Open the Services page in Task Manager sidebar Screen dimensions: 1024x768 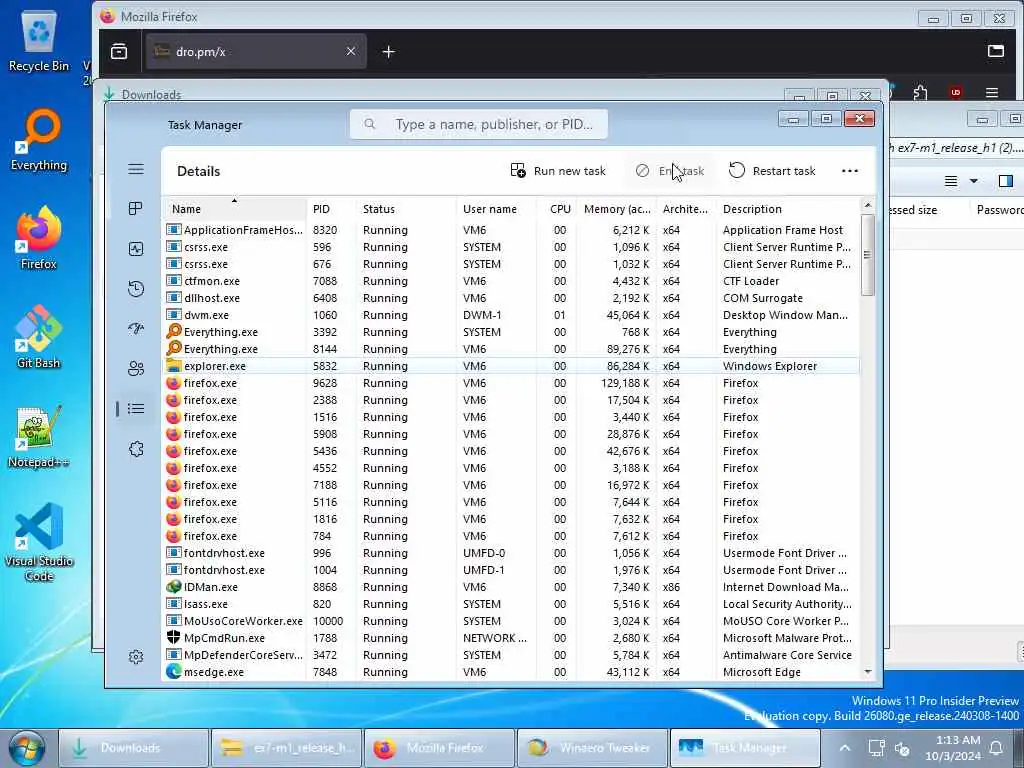click(136, 449)
